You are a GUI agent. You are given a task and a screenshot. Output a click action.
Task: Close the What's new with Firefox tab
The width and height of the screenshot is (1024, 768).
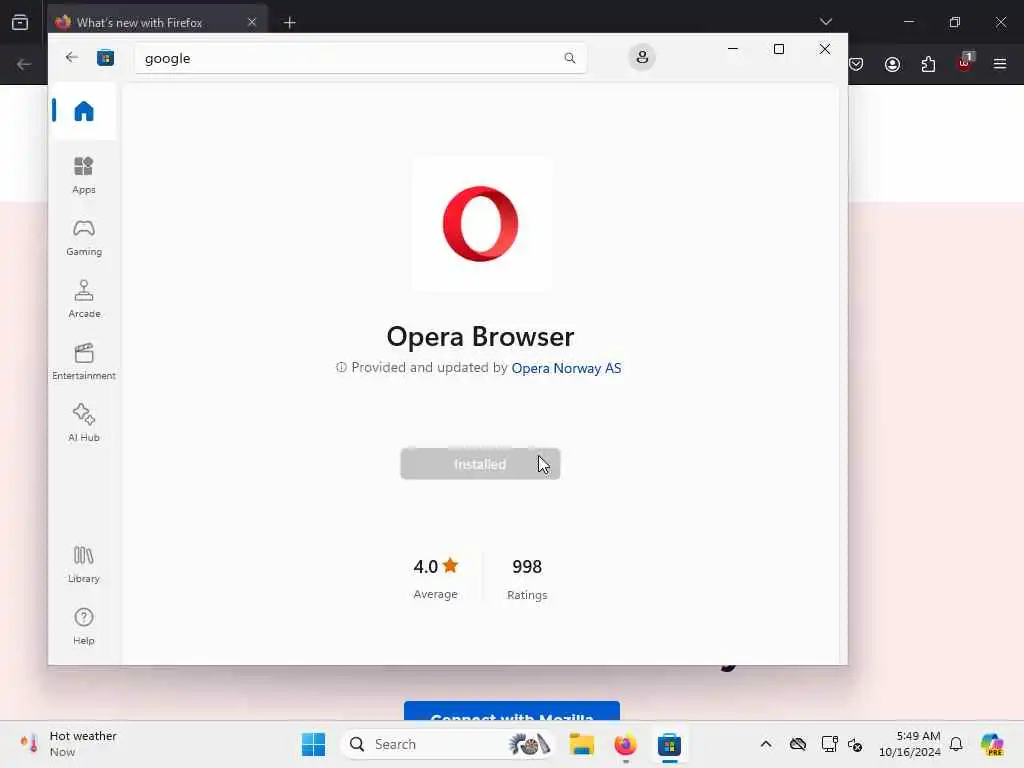(252, 22)
